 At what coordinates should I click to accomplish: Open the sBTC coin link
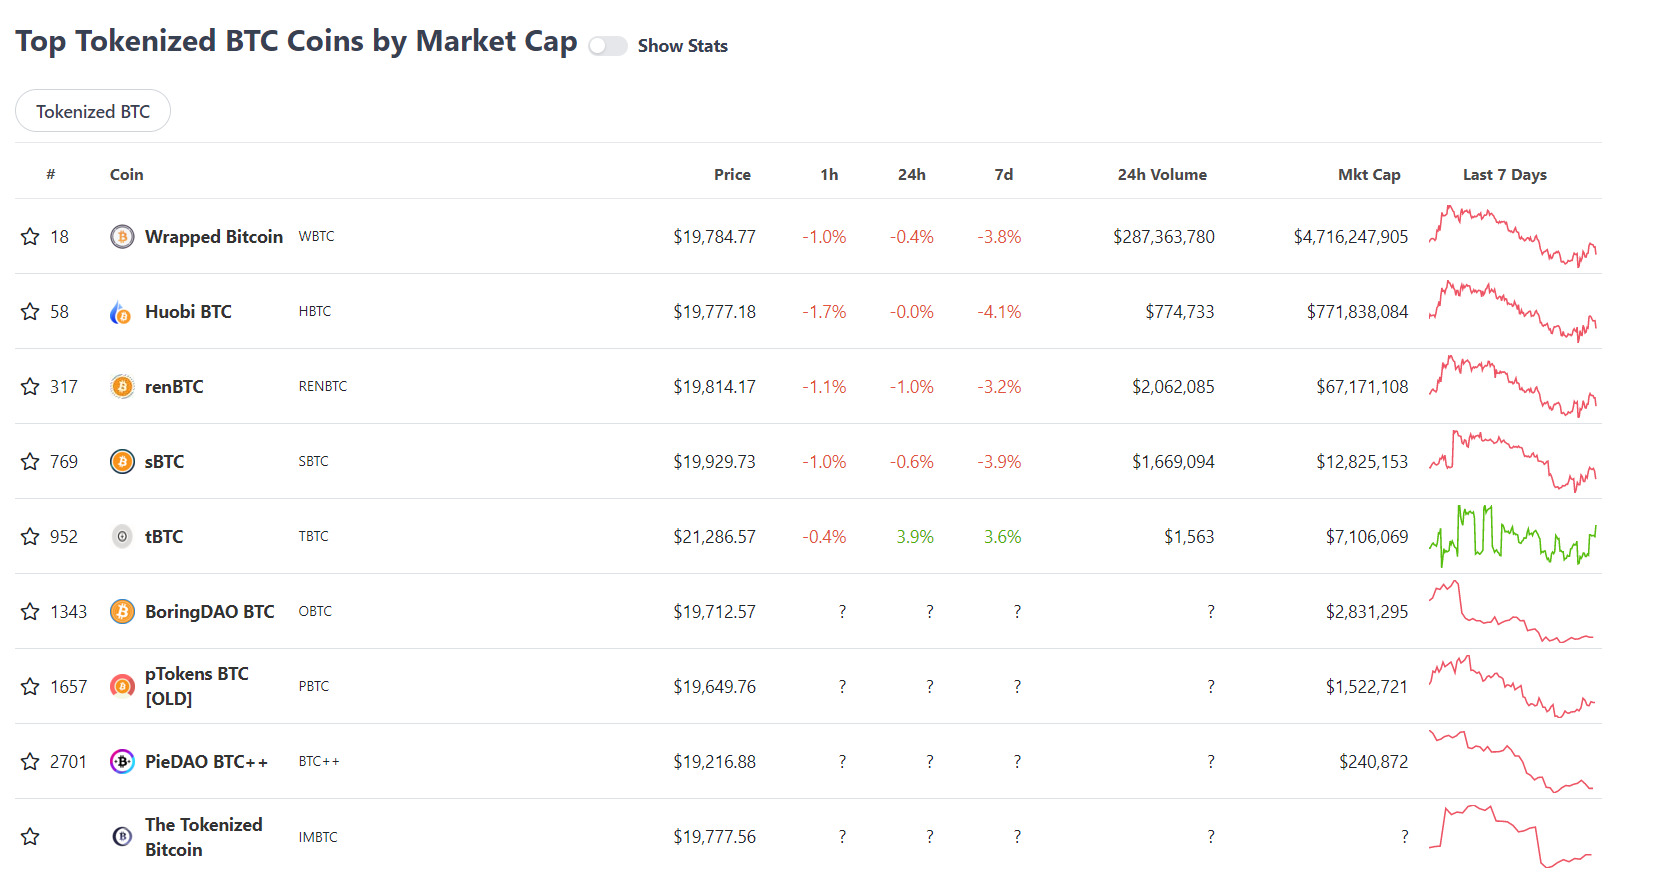coord(164,462)
